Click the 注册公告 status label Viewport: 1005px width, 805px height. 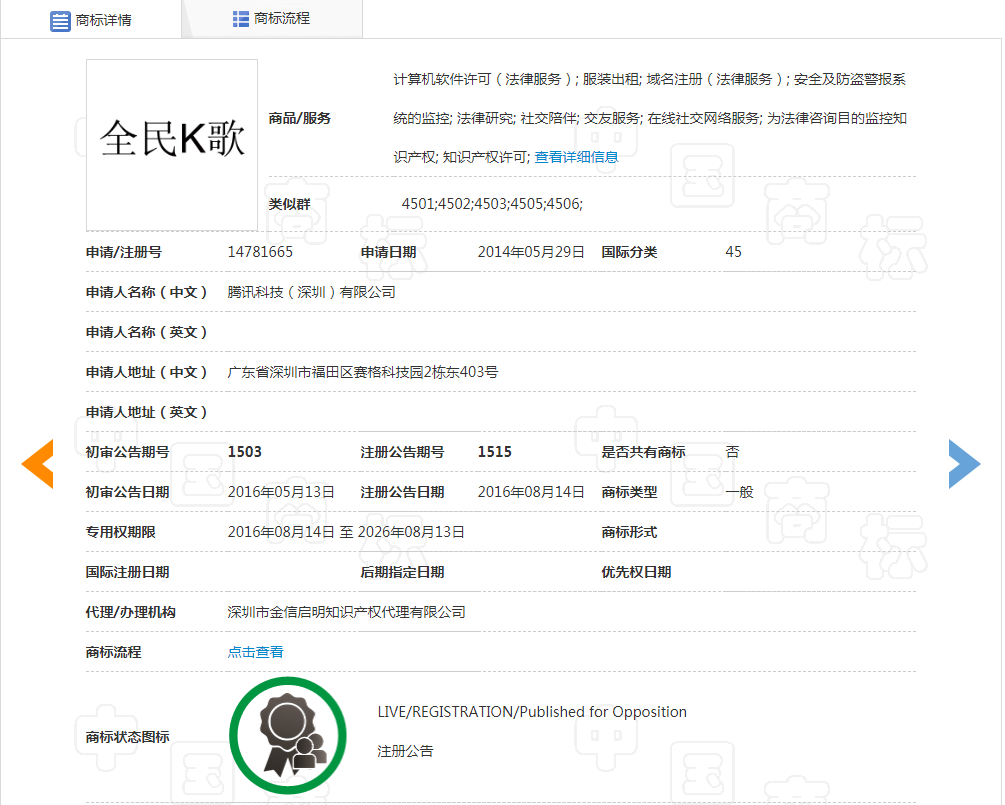405,751
